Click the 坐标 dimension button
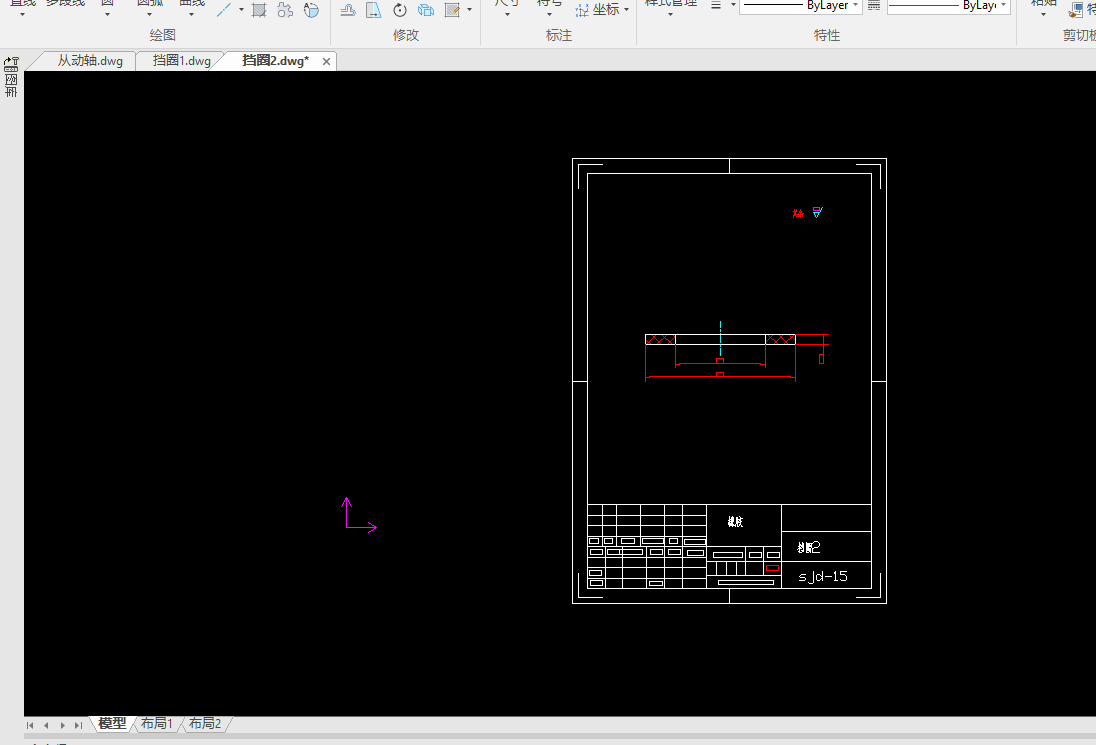The height and width of the screenshot is (745, 1096). (x=598, y=10)
